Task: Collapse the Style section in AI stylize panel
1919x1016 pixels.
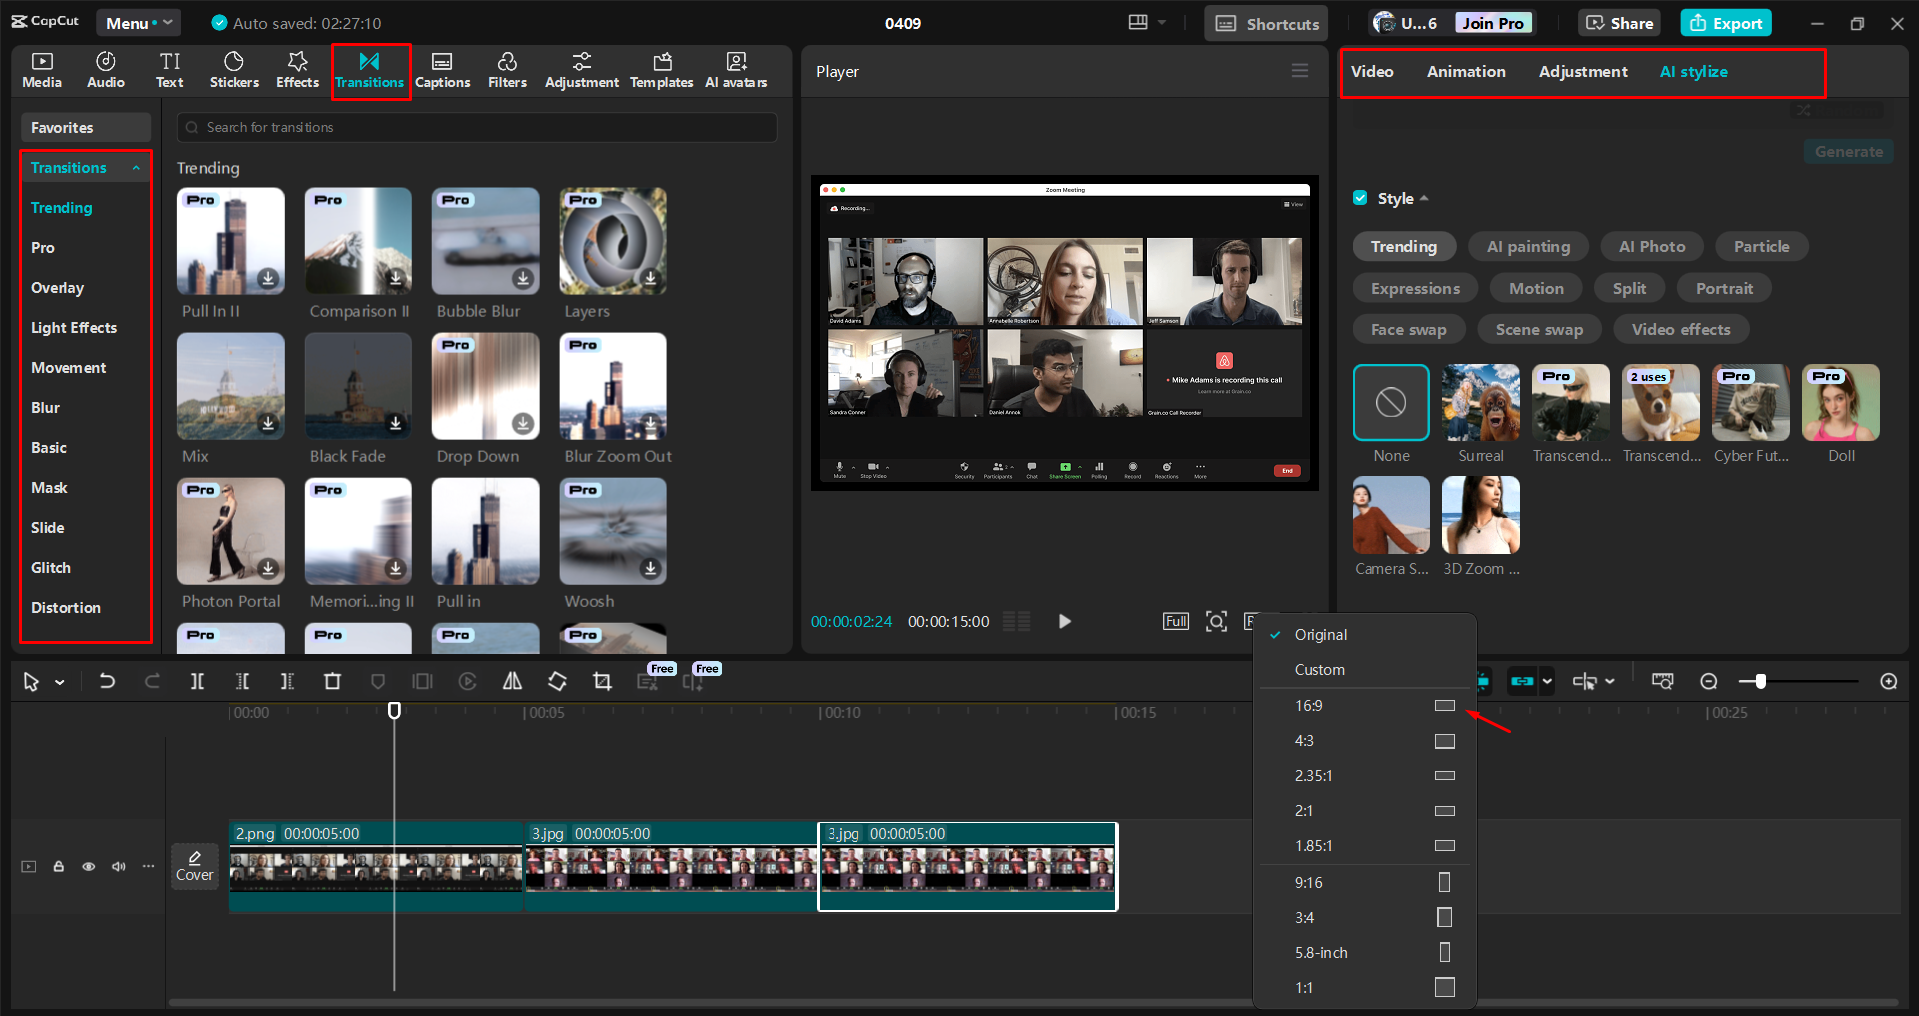Action: (1424, 198)
